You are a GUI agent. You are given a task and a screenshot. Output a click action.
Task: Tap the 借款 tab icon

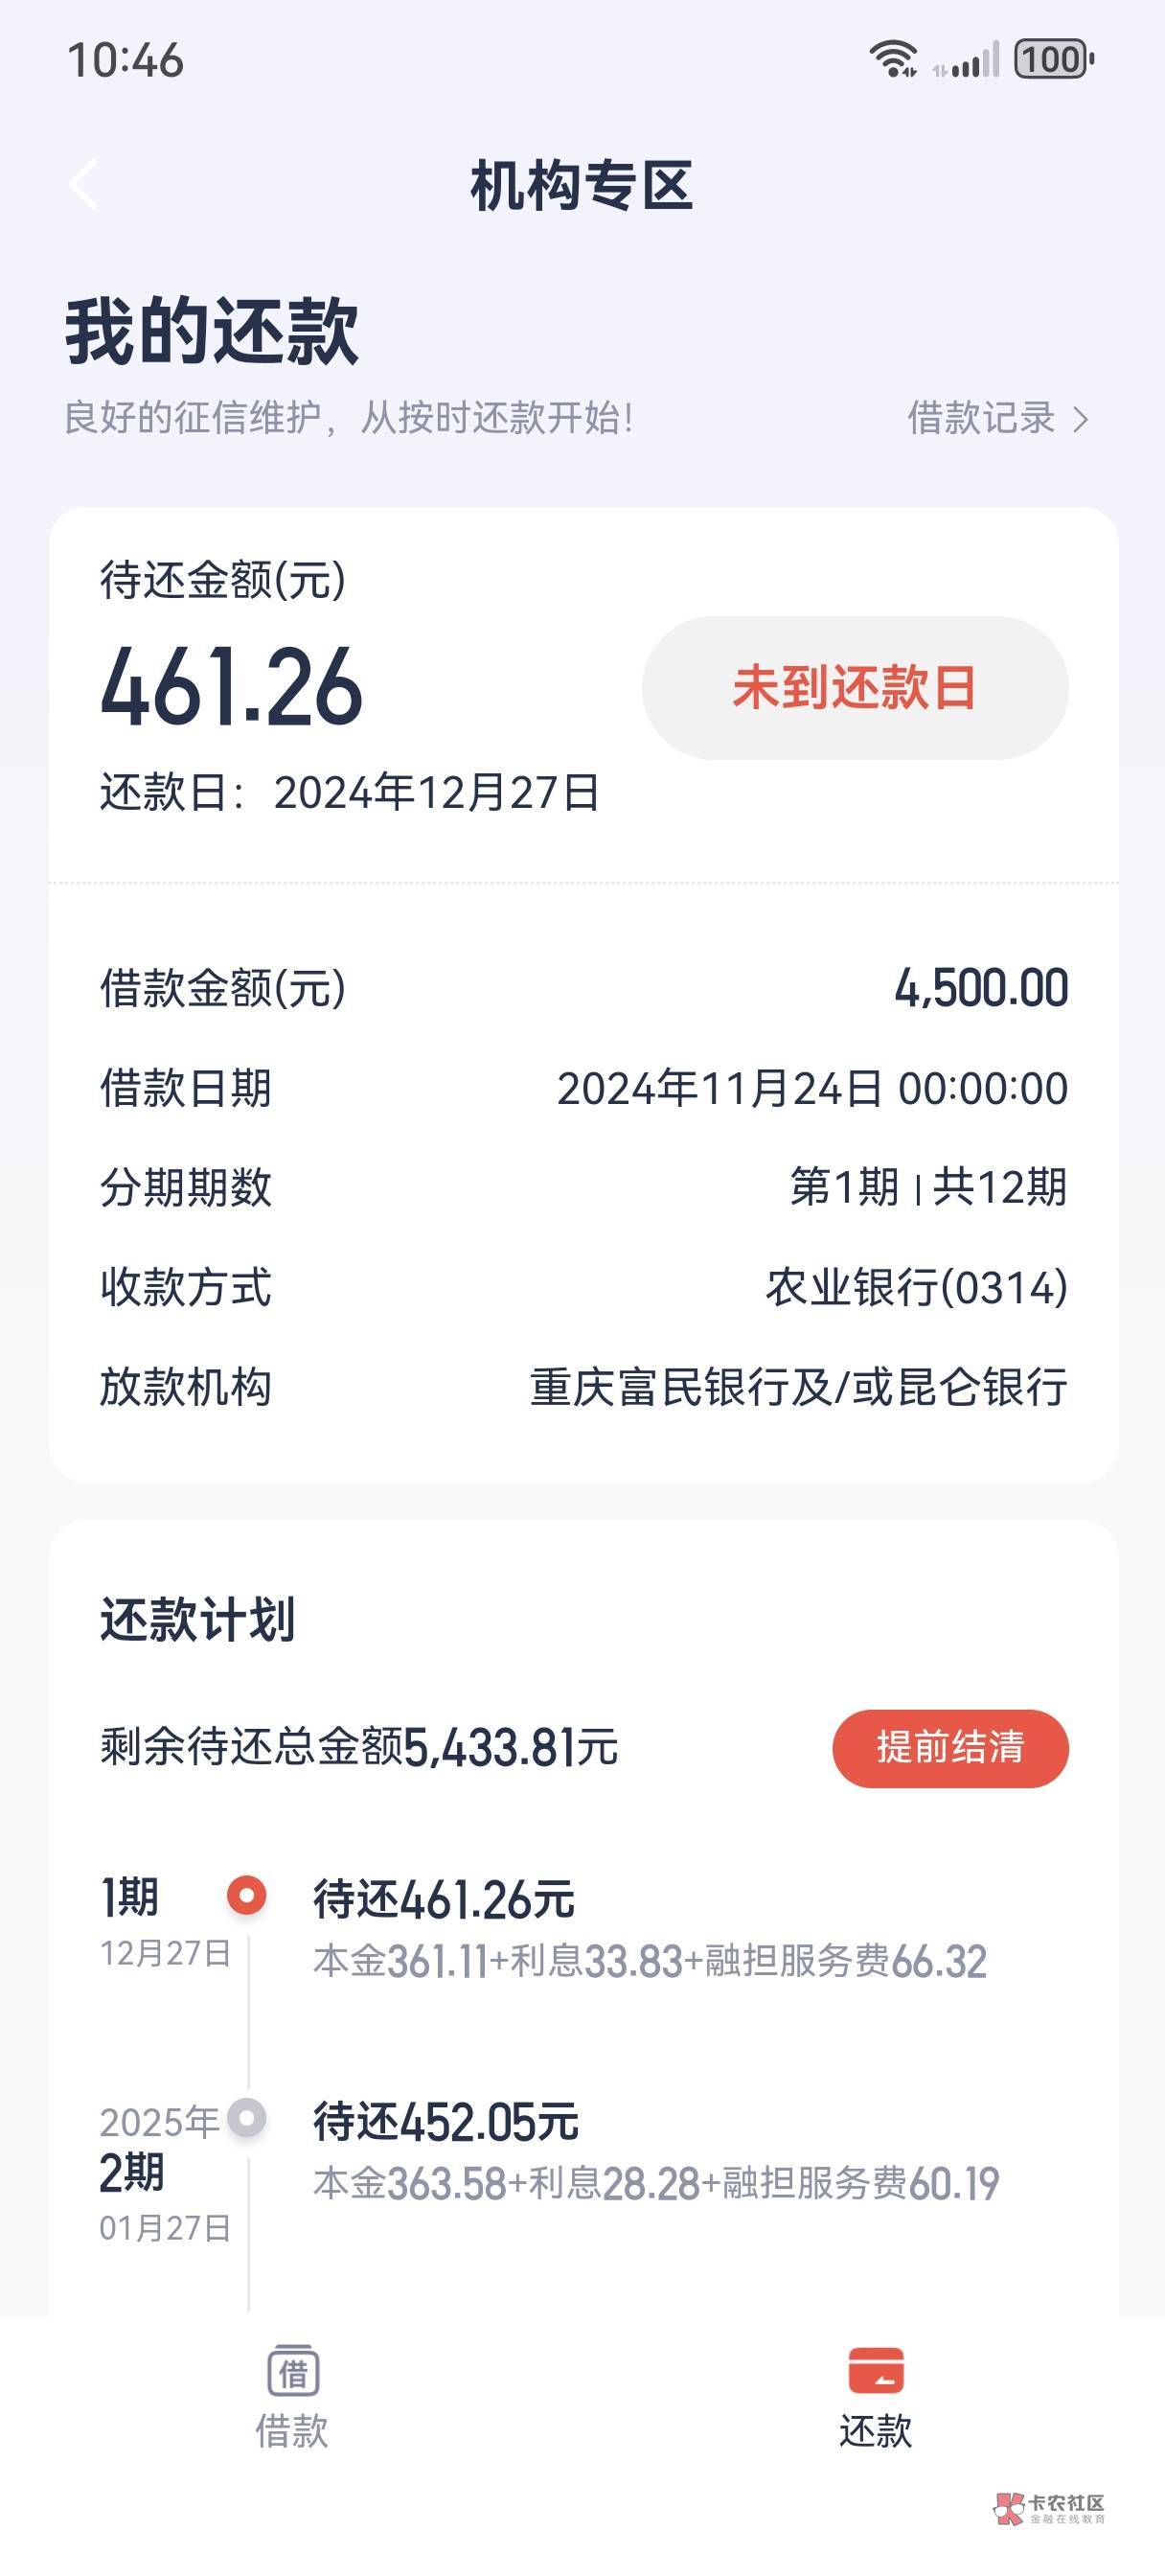tap(293, 2372)
